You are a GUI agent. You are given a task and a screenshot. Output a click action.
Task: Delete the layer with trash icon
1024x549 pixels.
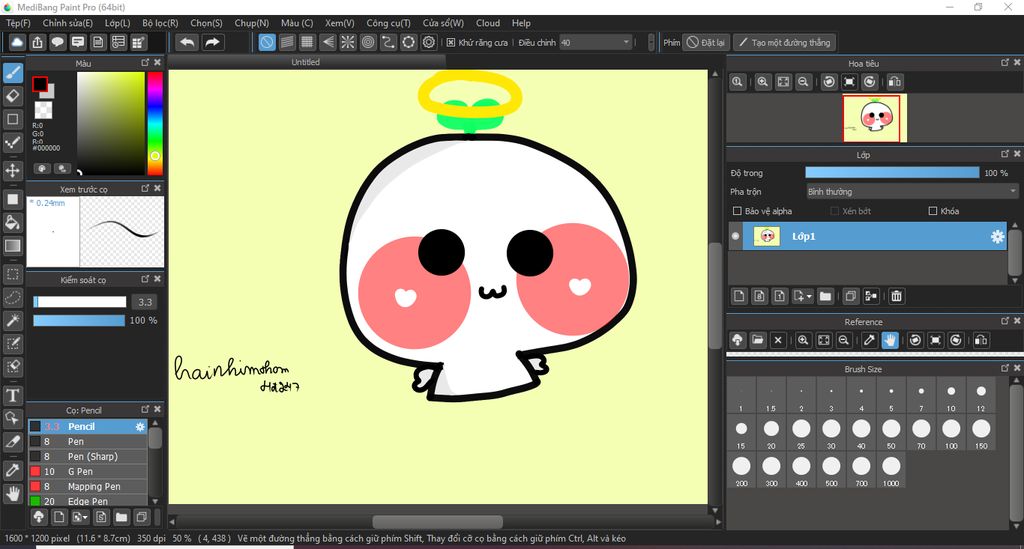point(897,296)
